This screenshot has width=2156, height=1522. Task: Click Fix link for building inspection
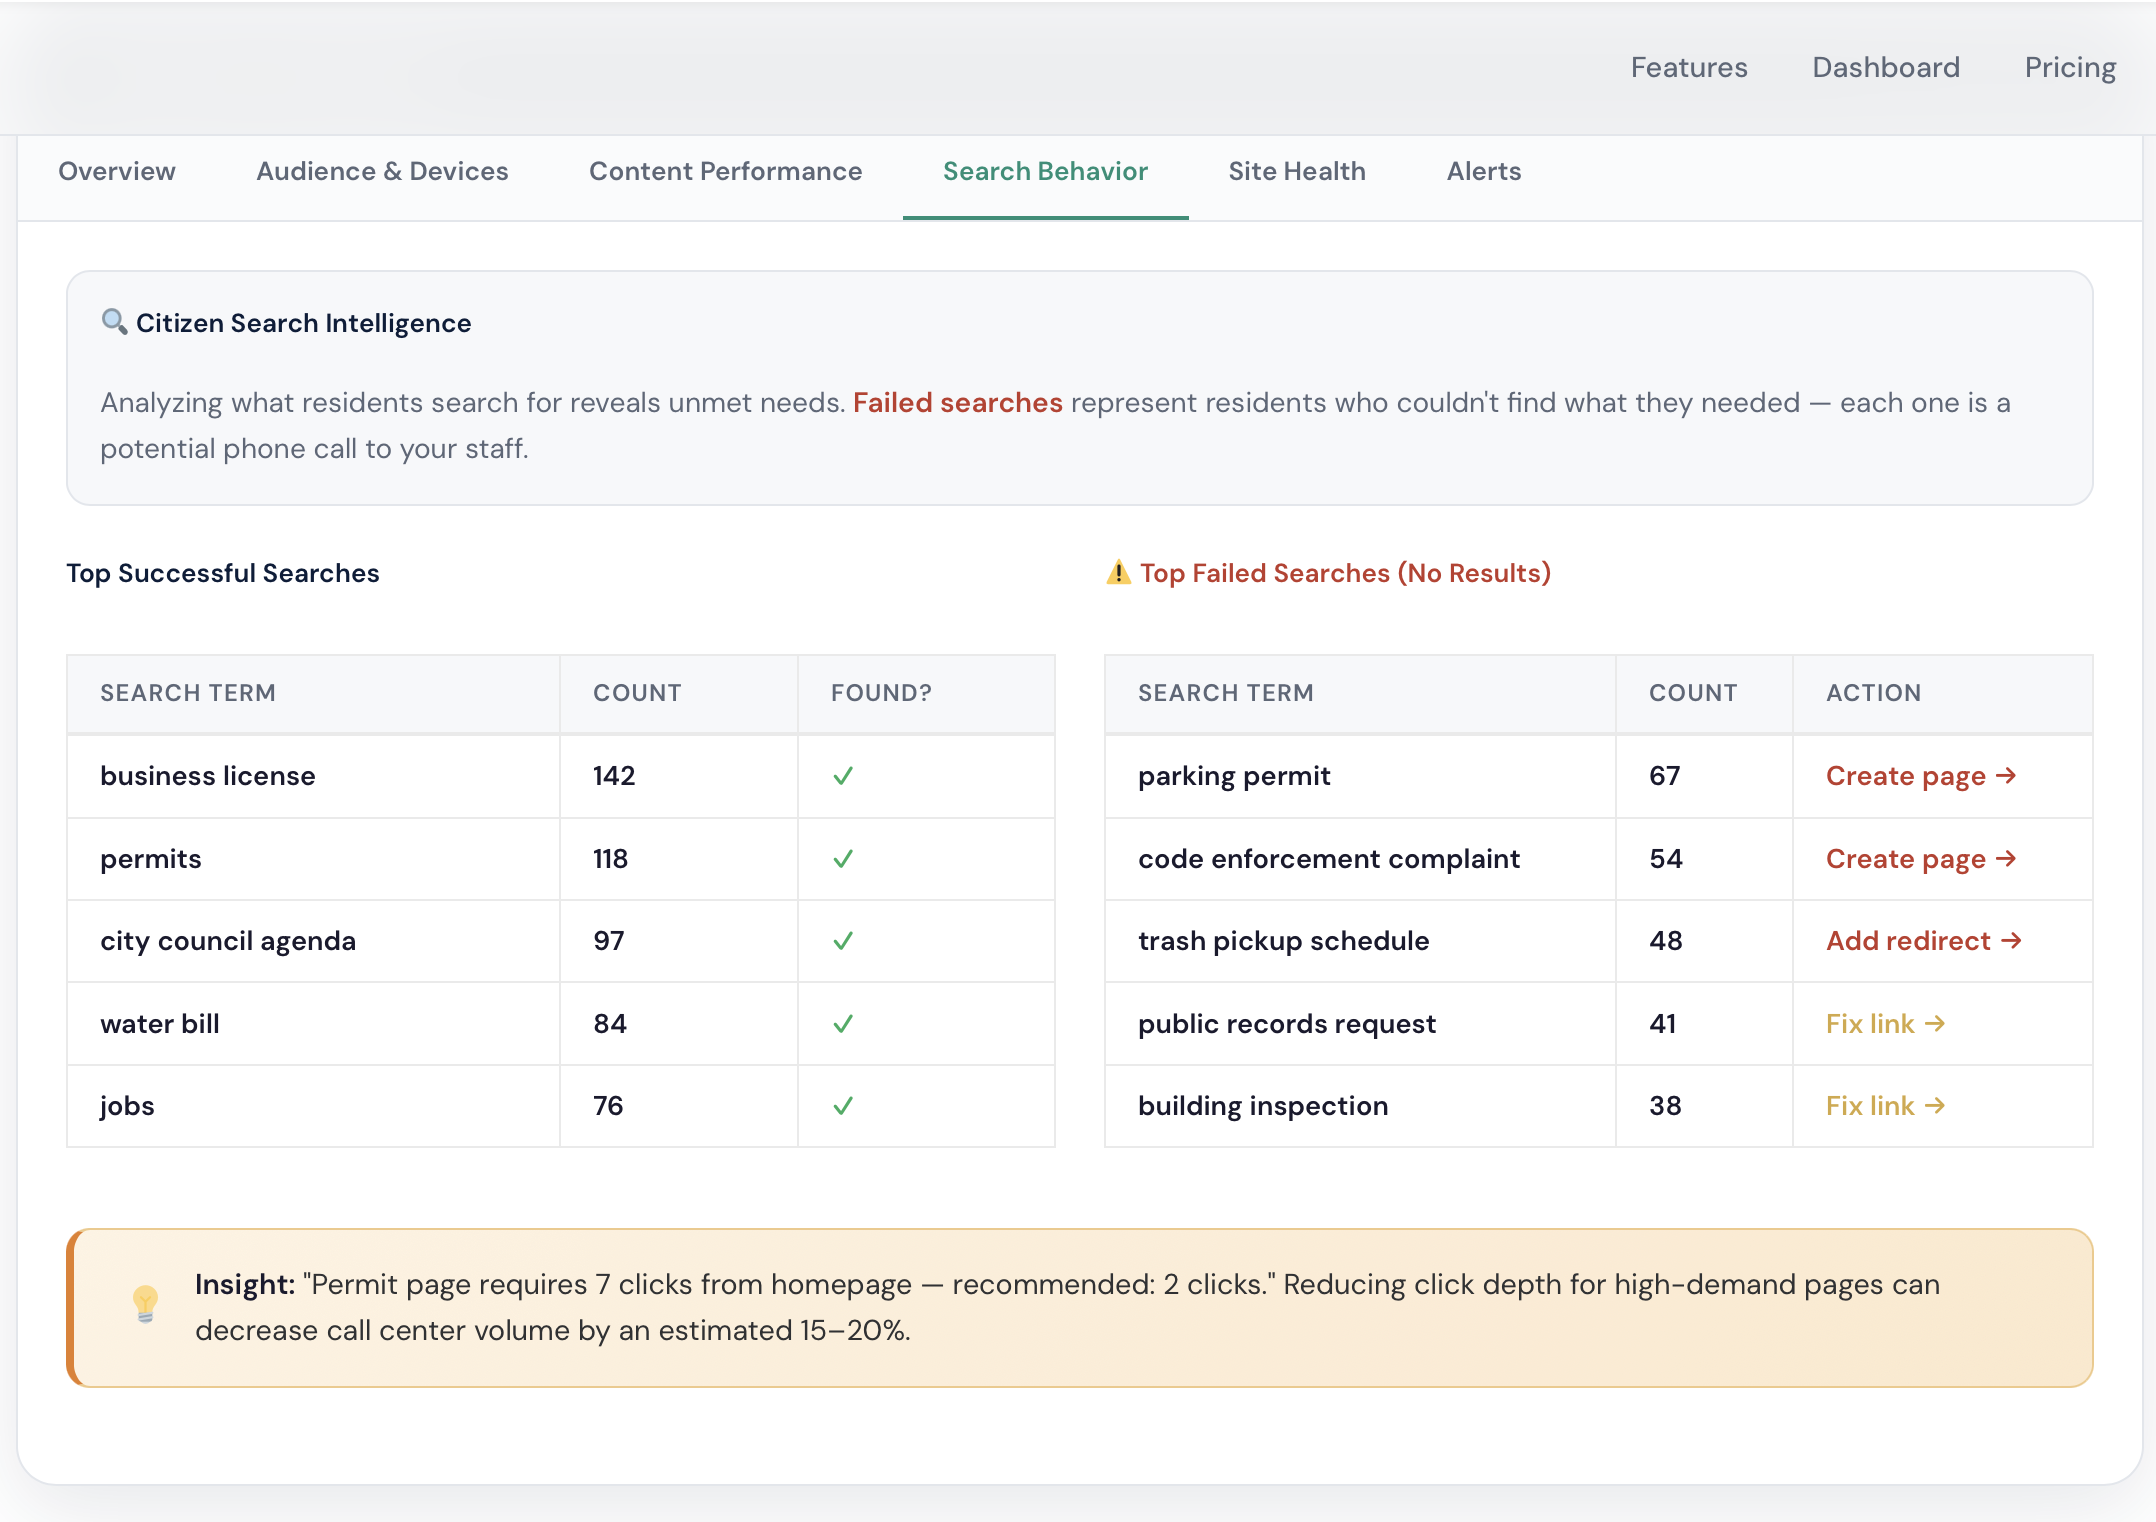(1885, 1106)
